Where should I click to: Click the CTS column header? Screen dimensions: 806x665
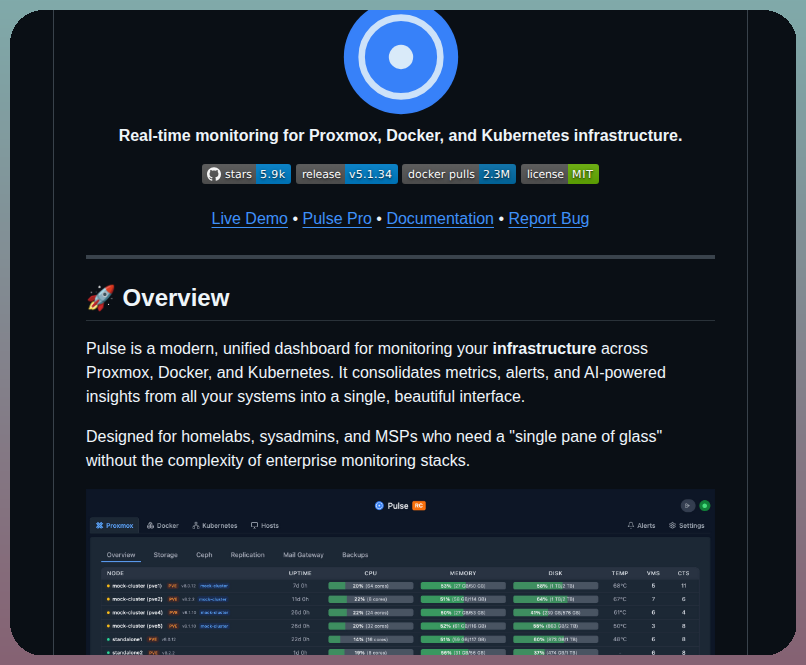point(684,573)
